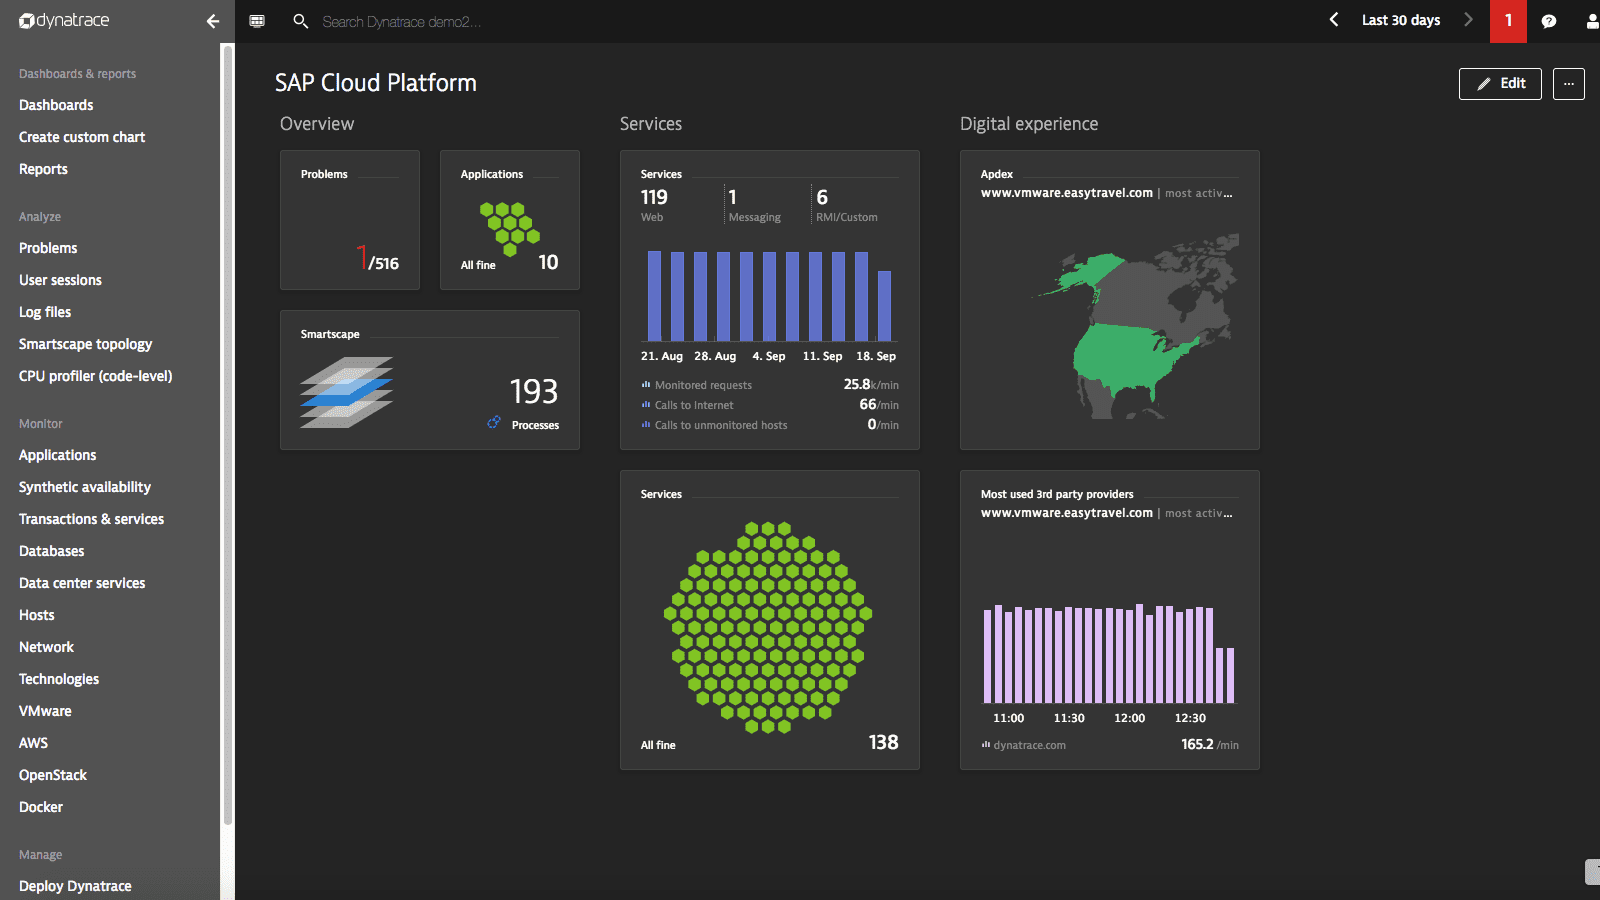Viewport: 1600px width, 900px height.
Task: Click the processes gear icon near 193
Action: click(493, 423)
